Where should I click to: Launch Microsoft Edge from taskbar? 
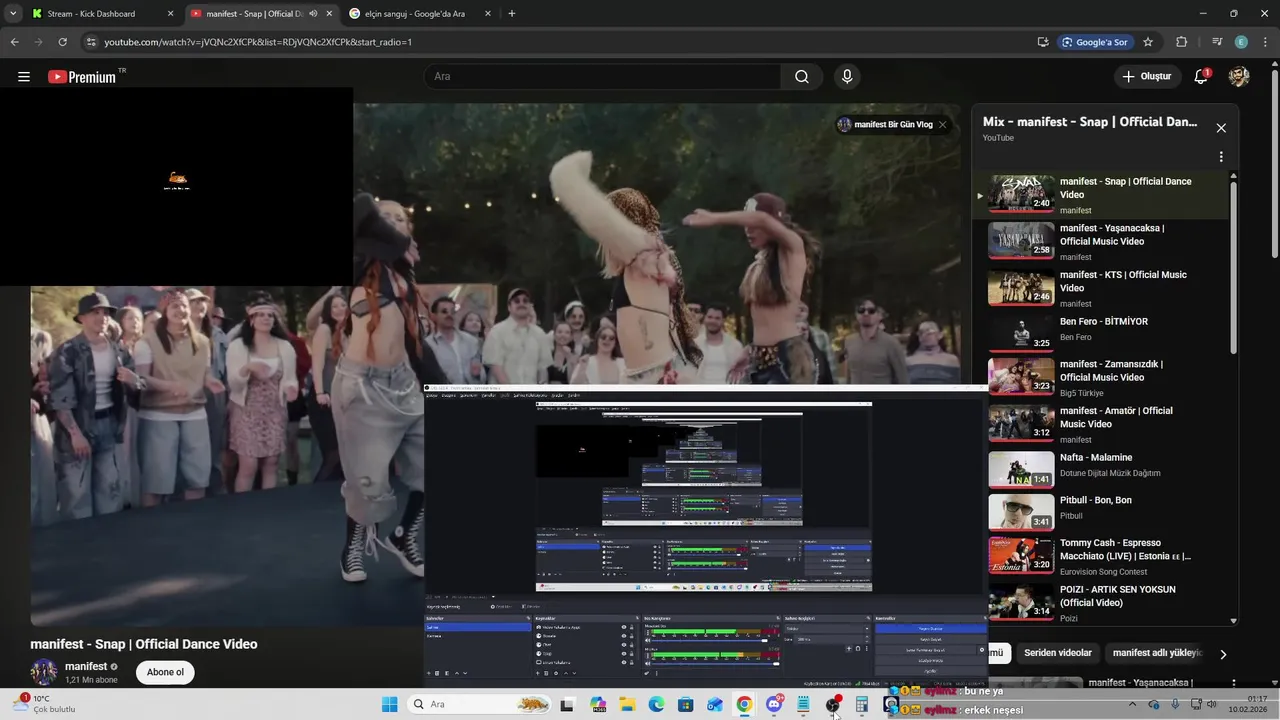[656, 704]
